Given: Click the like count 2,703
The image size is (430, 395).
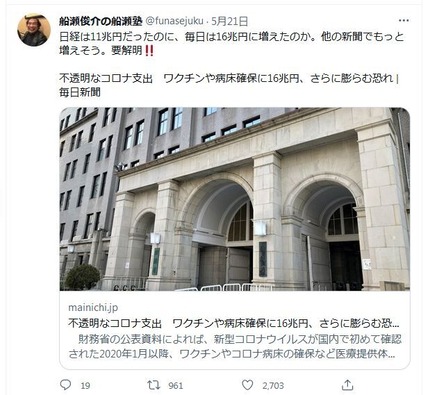Looking at the screenshot, I should tap(273, 386).
